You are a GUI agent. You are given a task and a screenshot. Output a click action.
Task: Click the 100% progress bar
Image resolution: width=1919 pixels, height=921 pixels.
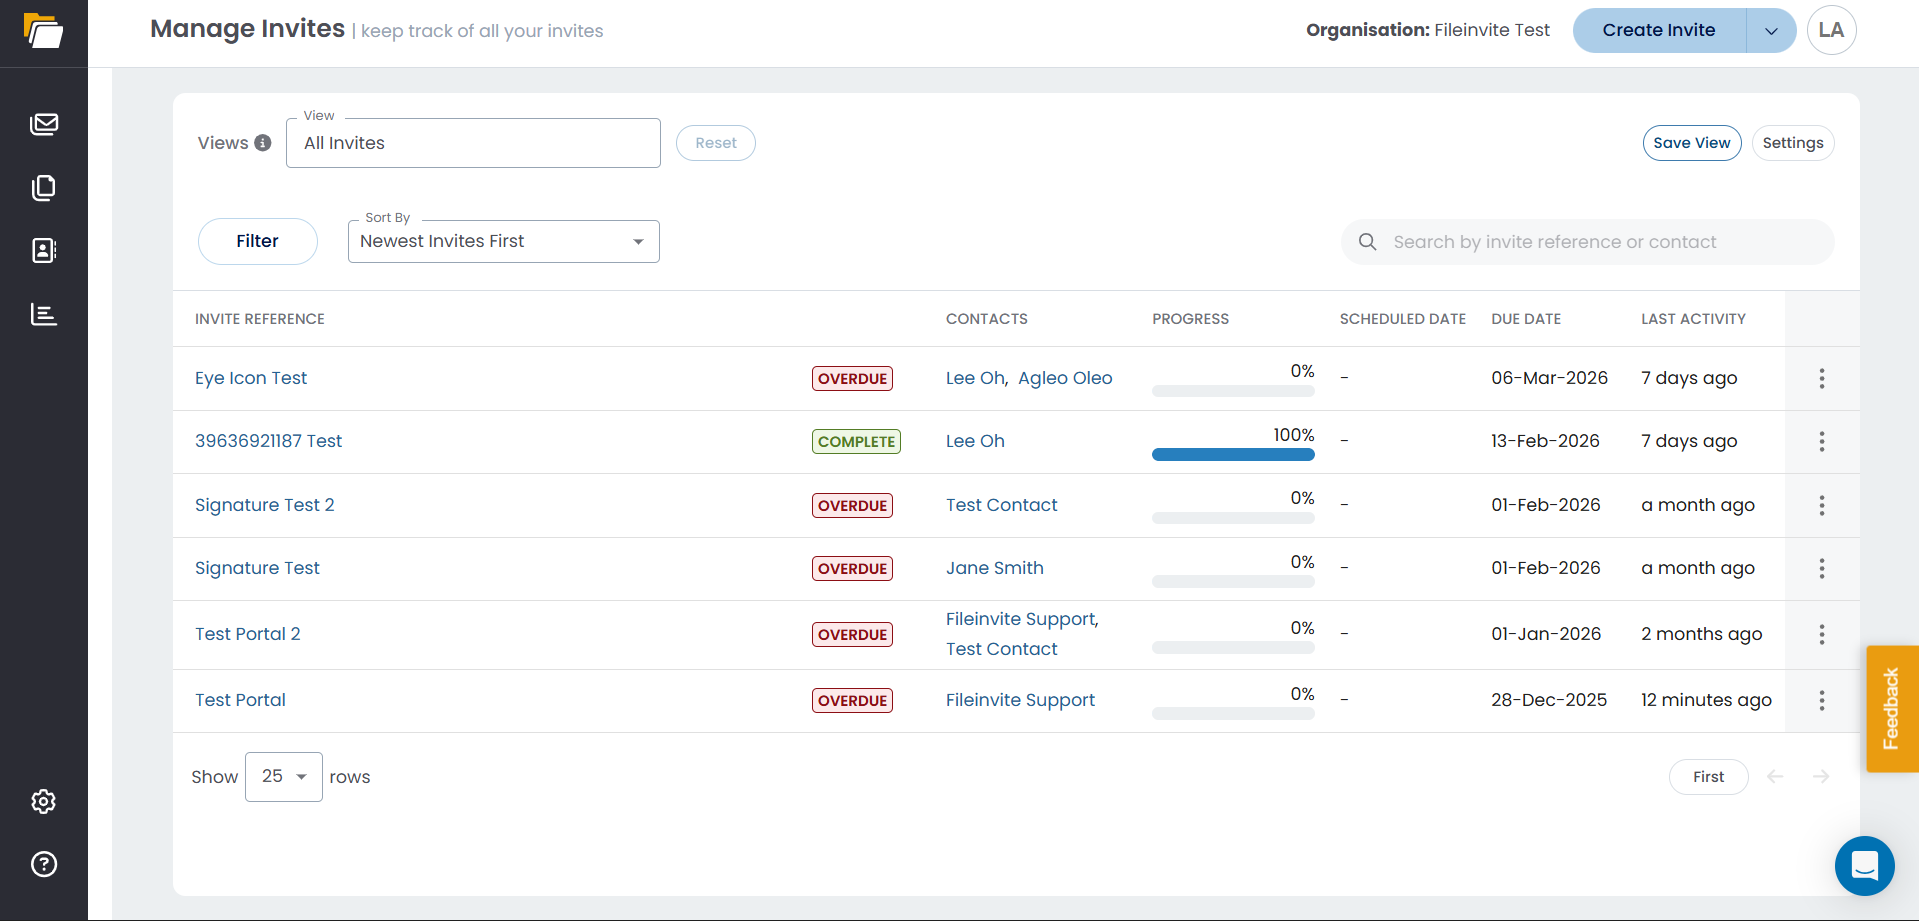click(1232, 454)
